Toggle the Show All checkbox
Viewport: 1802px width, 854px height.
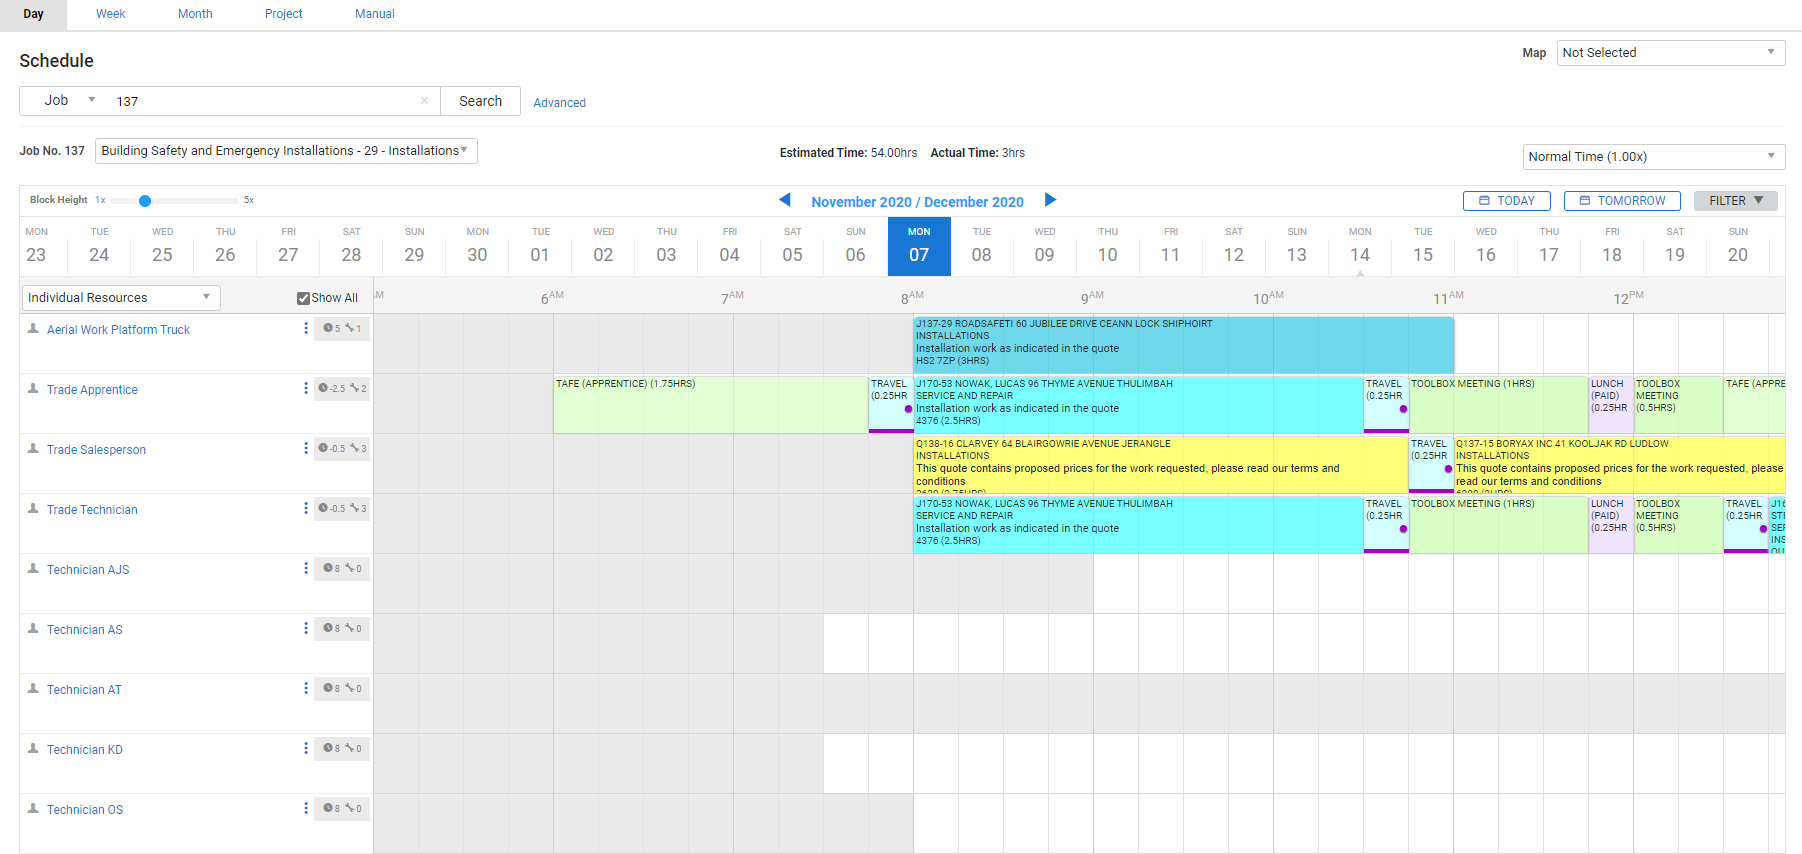click(303, 298)
